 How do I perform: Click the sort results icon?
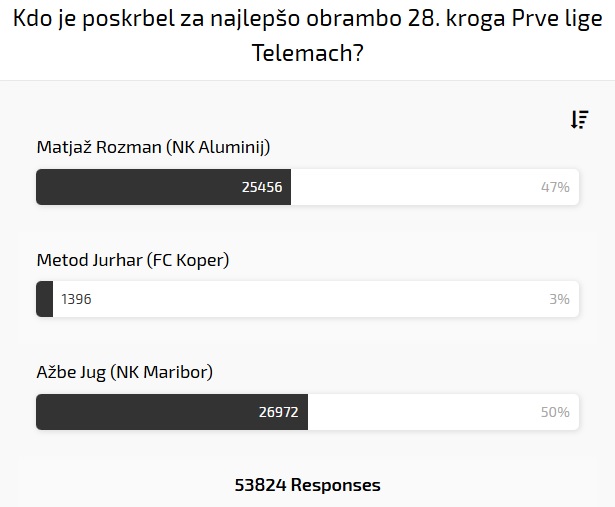click(579, 120)
